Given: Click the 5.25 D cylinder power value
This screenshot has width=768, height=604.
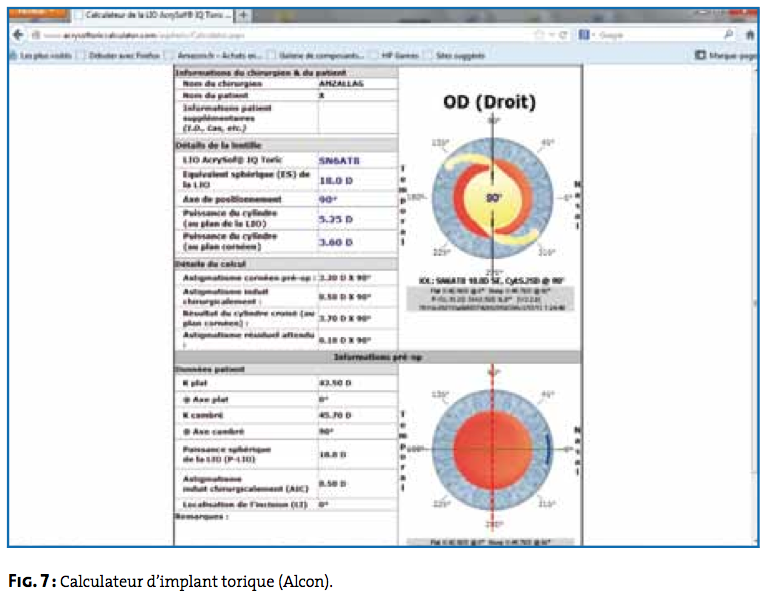Looking at the screenshot, I should click(336, 219).
